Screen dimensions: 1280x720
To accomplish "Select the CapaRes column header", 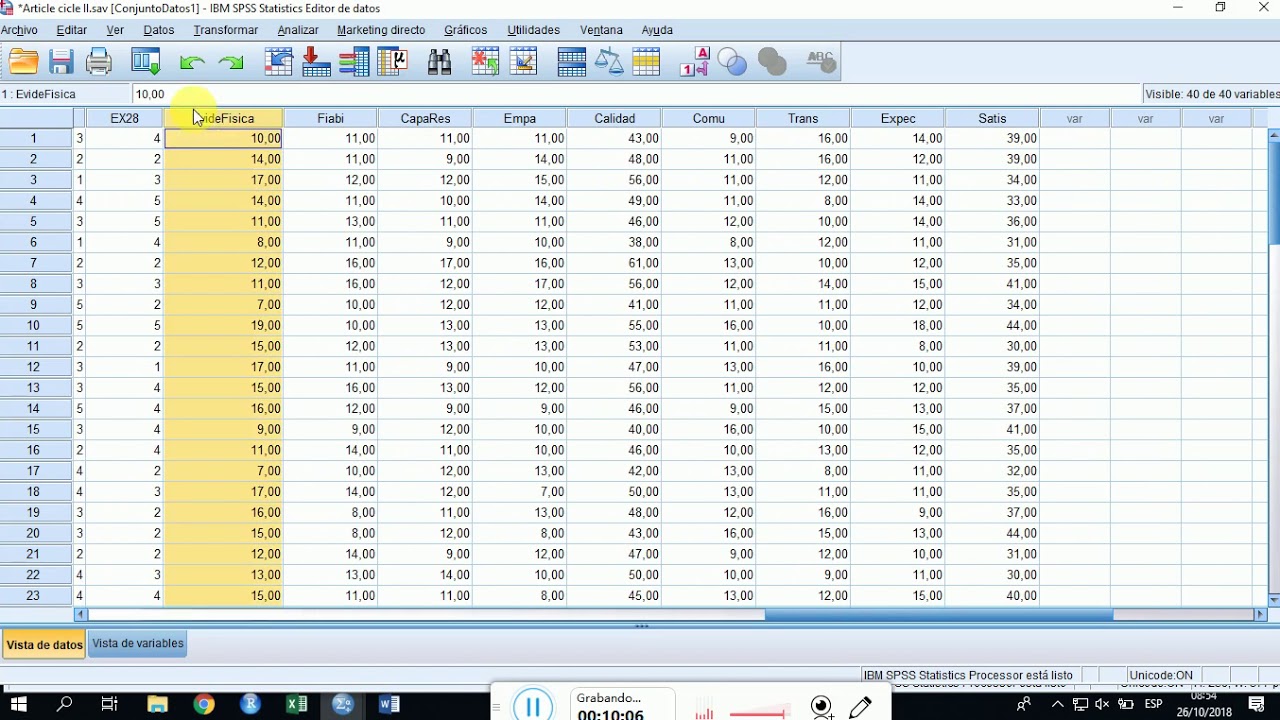I will point(426,118).
